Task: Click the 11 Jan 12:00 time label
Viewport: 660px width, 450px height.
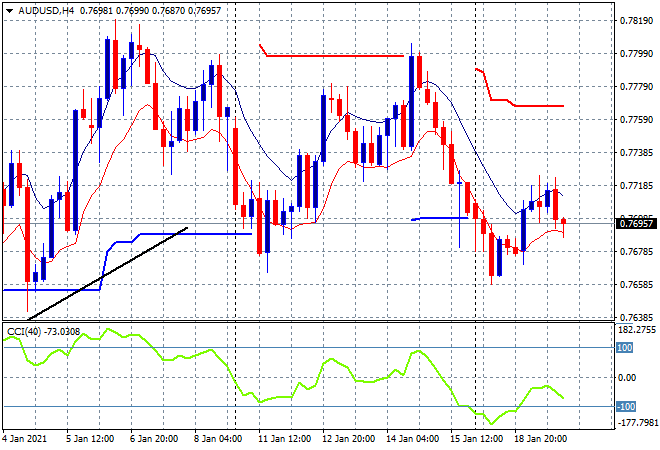Action: click(x=284, y=439)
